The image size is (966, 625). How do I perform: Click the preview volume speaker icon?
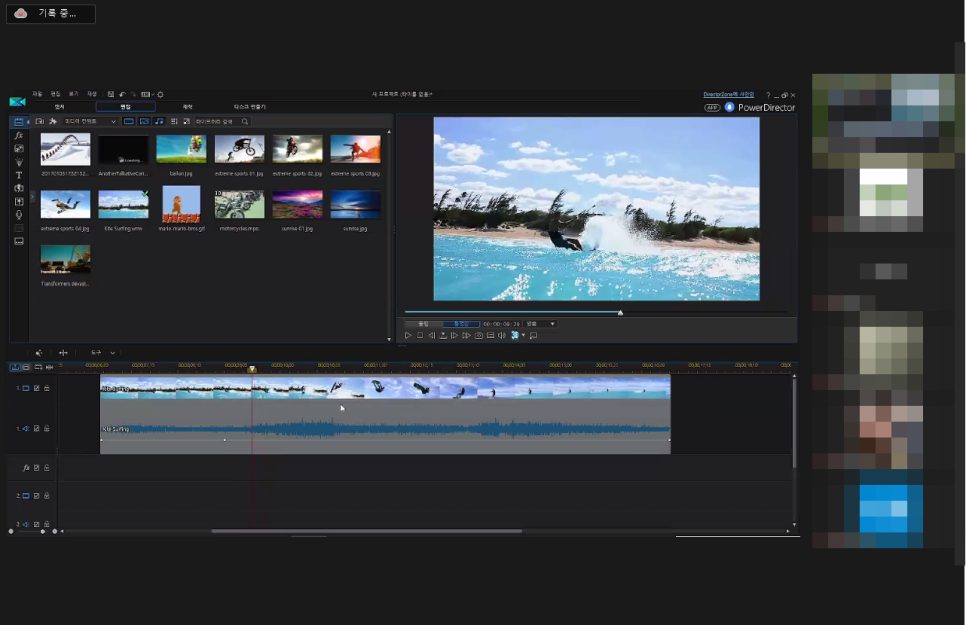(502, 335)
